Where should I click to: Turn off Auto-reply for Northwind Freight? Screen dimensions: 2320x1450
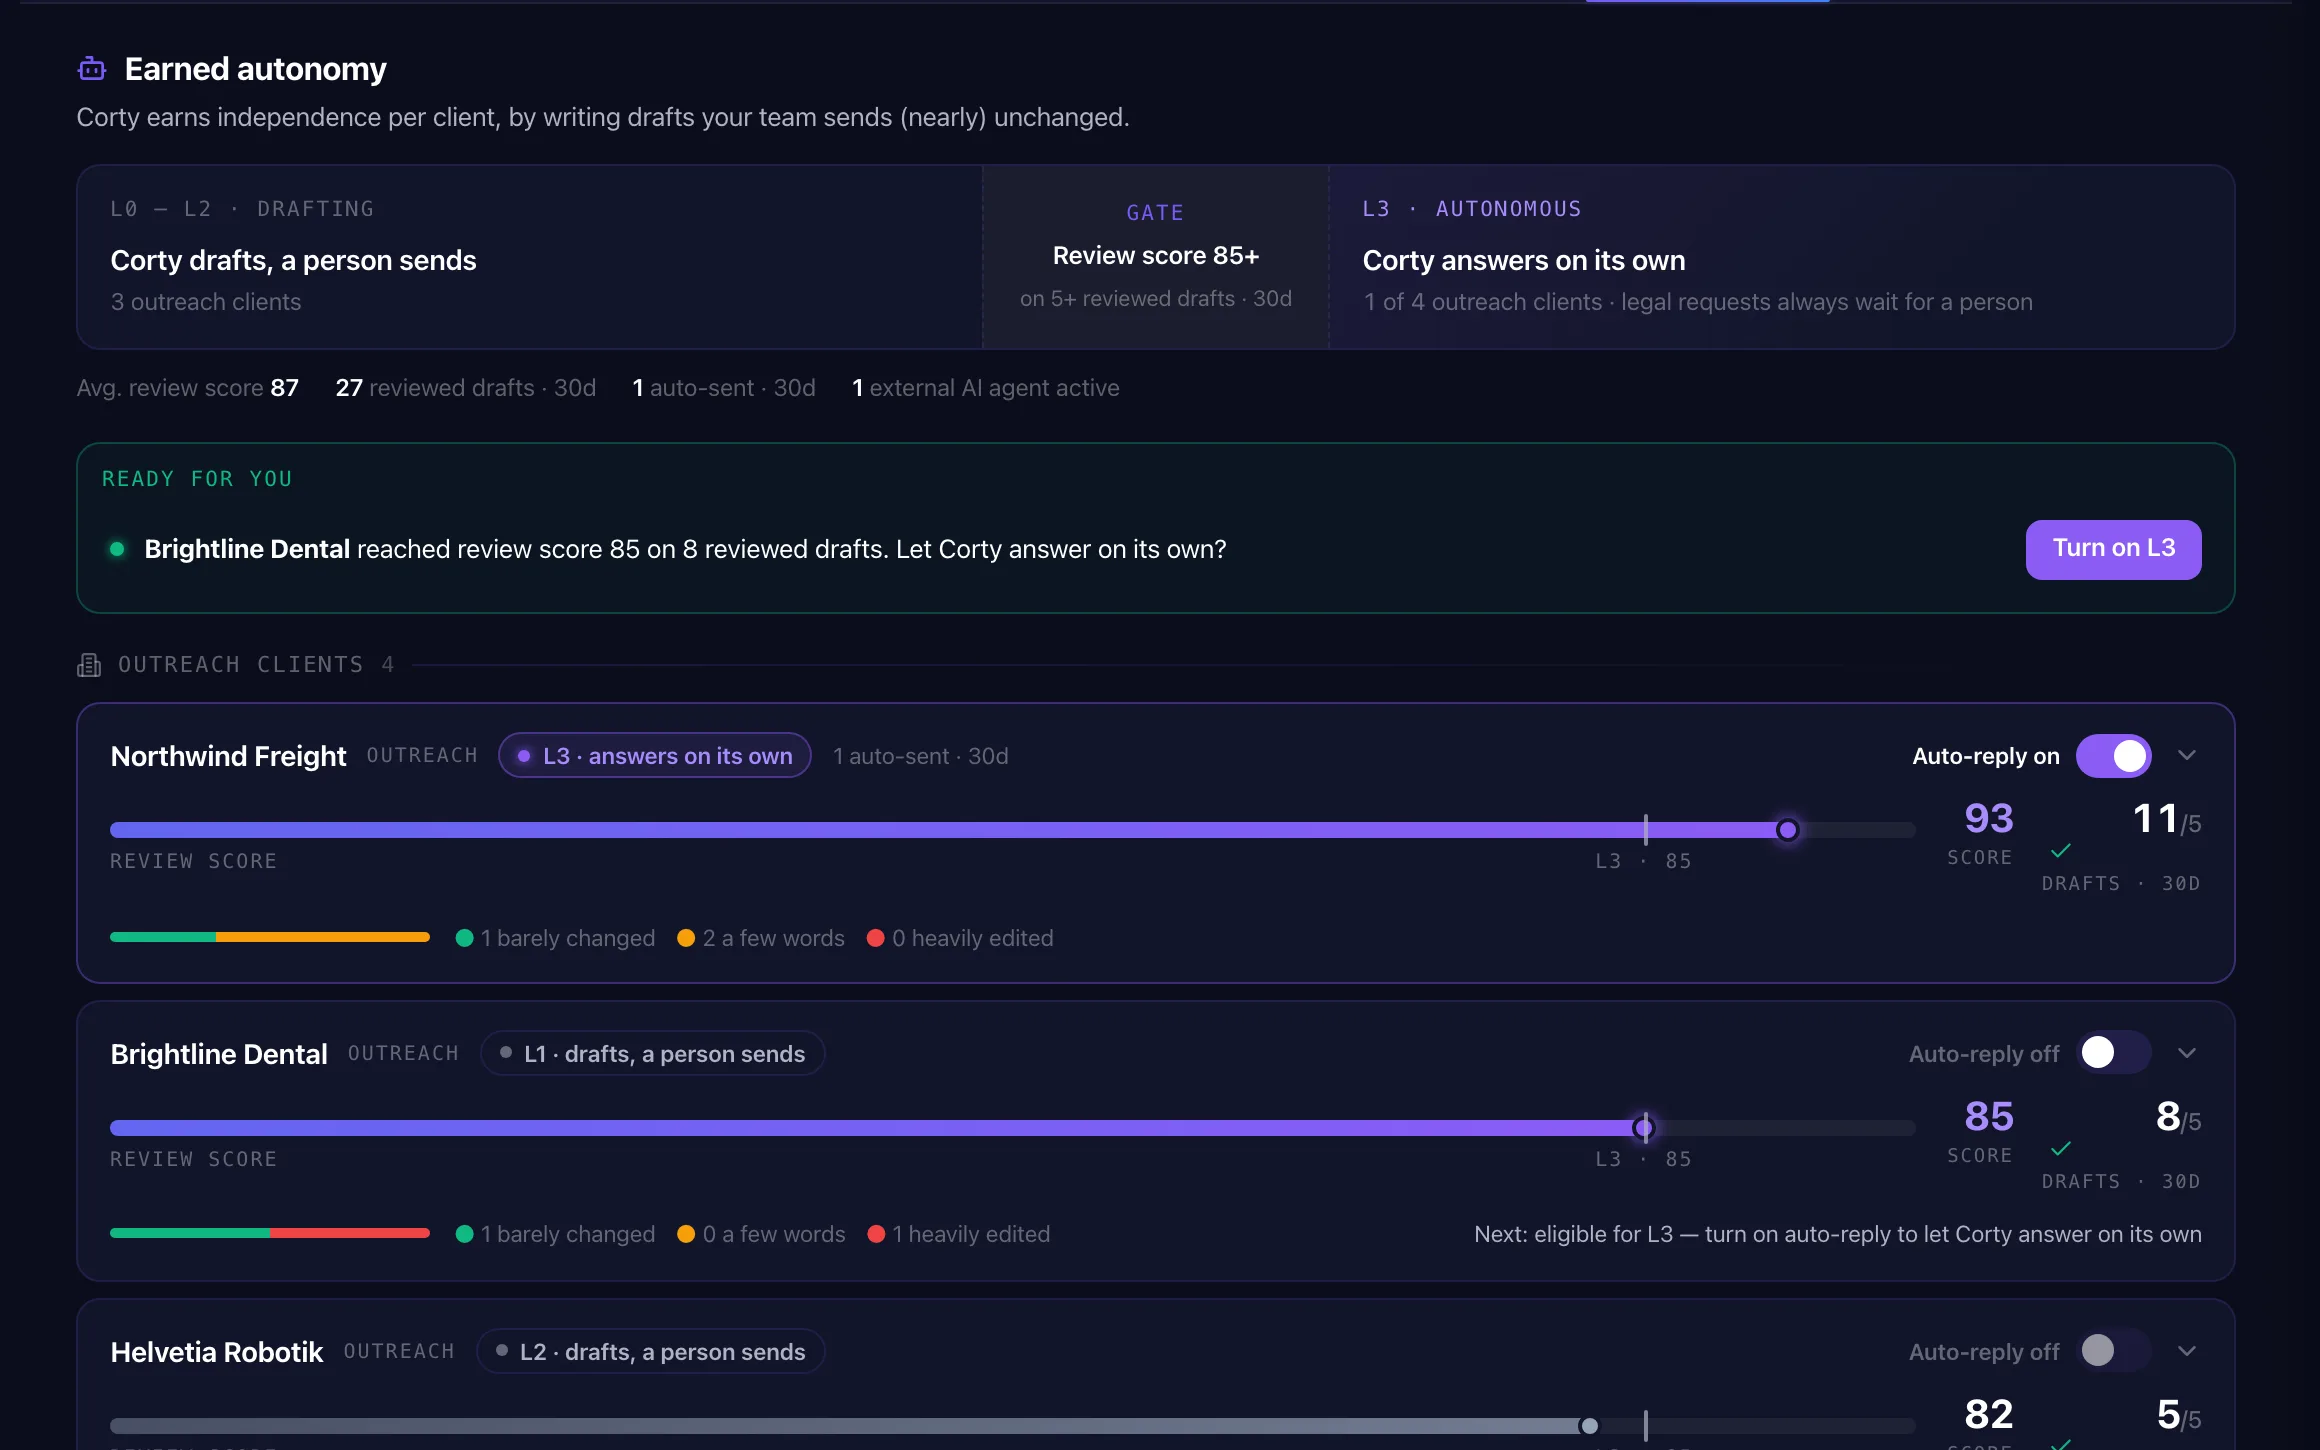(2113, 756)
